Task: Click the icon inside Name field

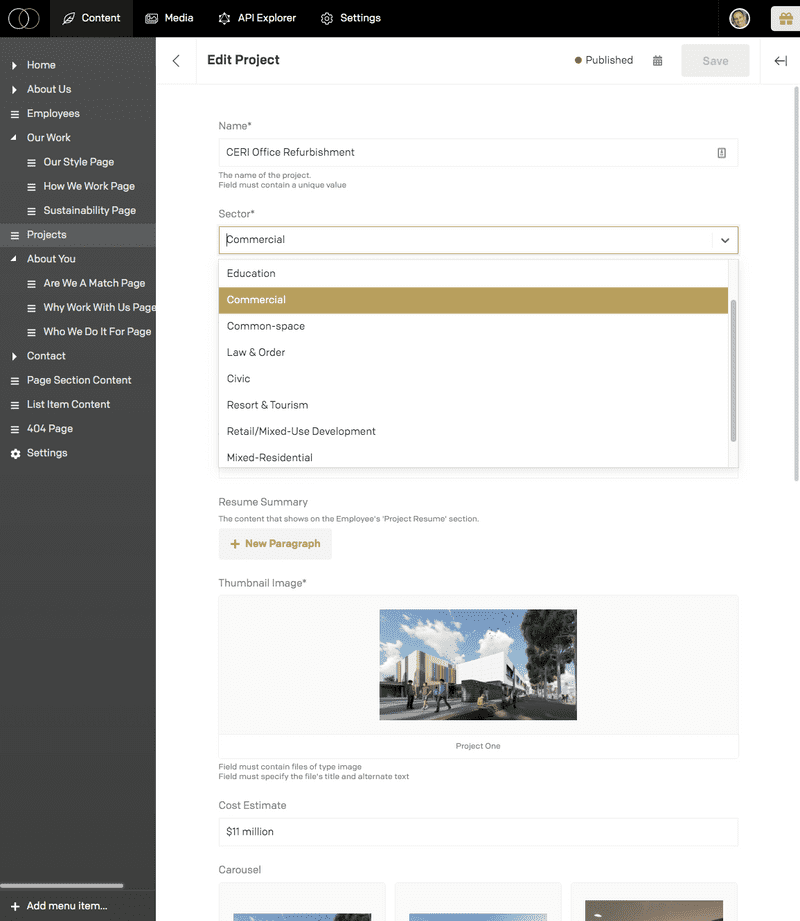Action: (721, 153)
